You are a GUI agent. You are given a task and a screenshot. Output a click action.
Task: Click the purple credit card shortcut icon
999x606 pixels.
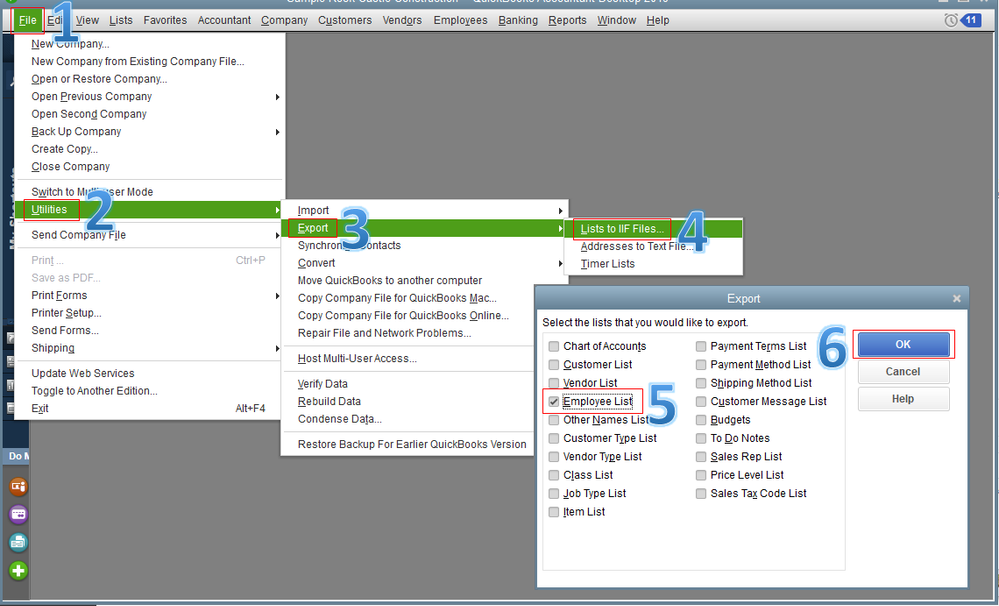click(18, 514)
